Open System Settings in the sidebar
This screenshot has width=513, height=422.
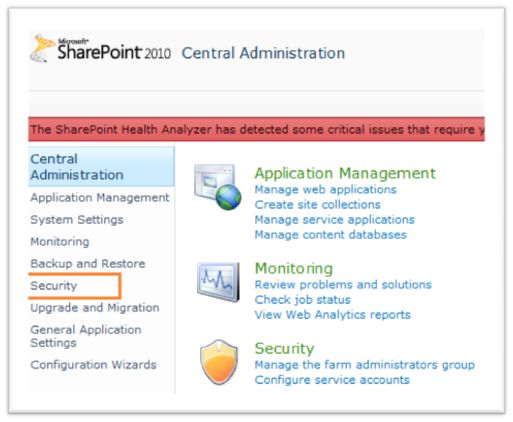[x=77, y=220]
